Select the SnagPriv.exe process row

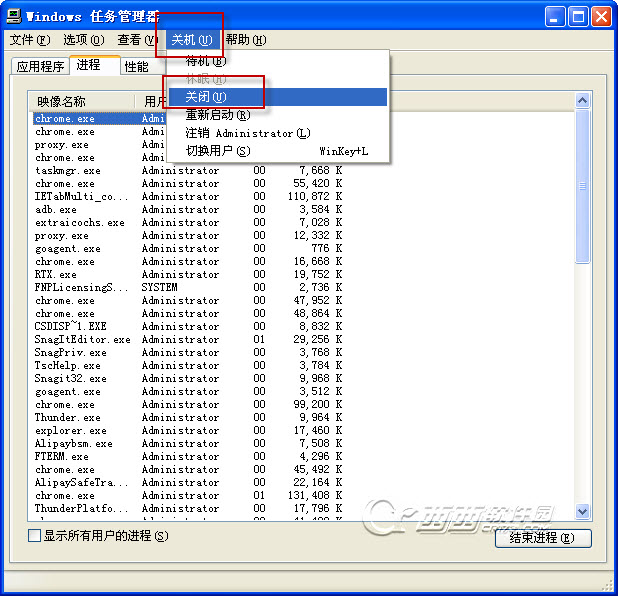click(x=188, y=352)
